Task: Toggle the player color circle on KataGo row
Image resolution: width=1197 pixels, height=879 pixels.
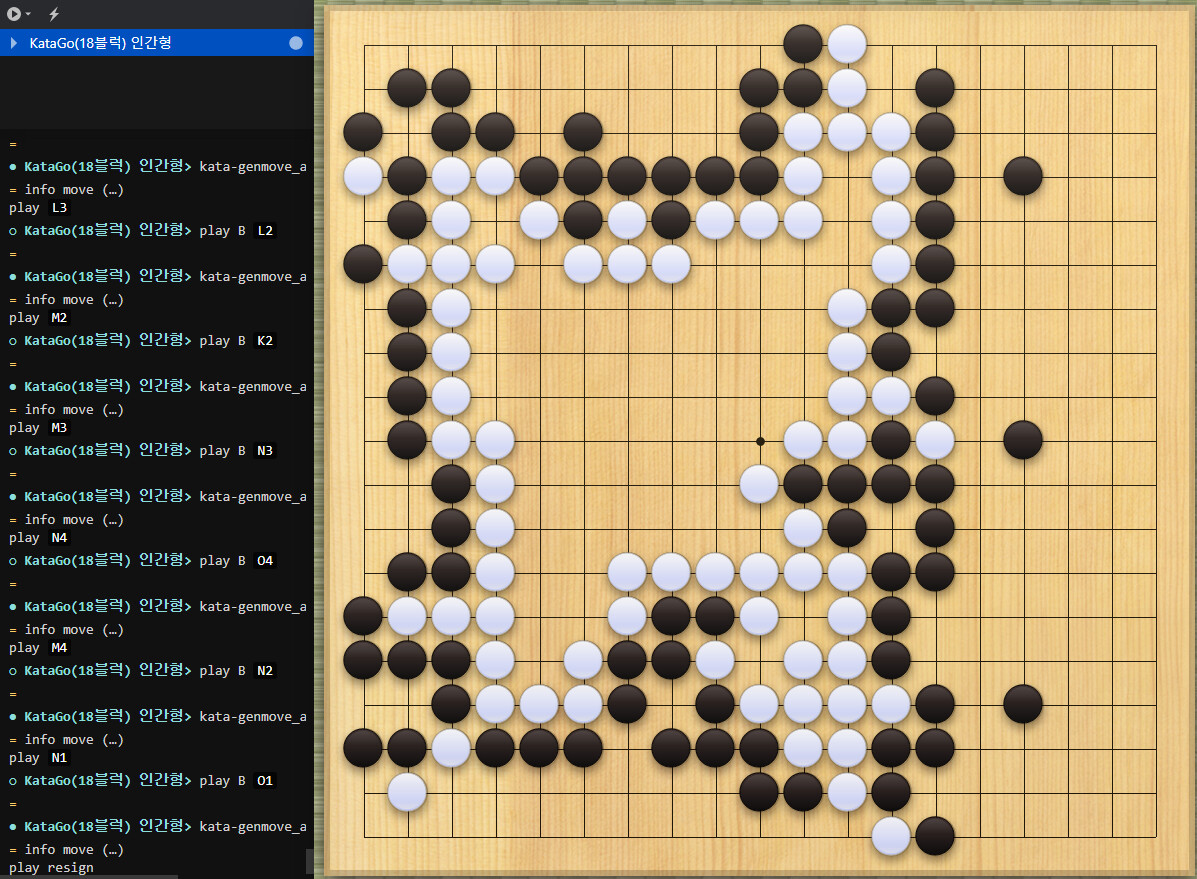Action: click(x=296, y=44)
